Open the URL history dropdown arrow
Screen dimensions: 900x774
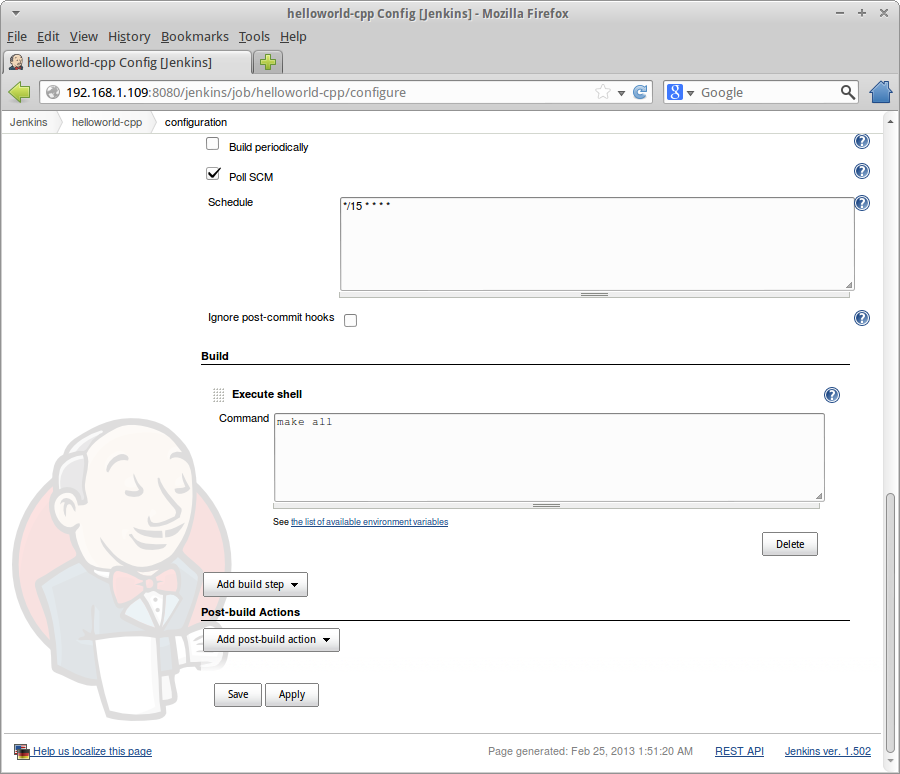(x=621, y=93)
